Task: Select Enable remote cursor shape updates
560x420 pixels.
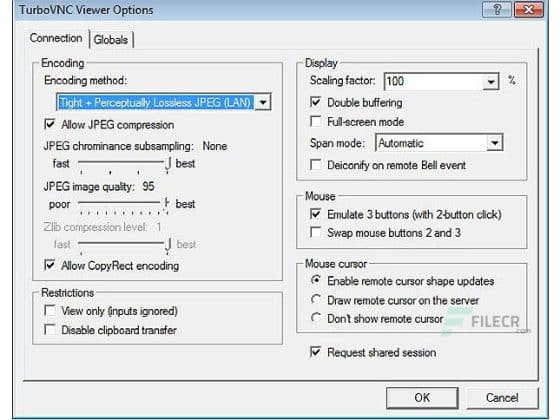Action: coord(316,280)
